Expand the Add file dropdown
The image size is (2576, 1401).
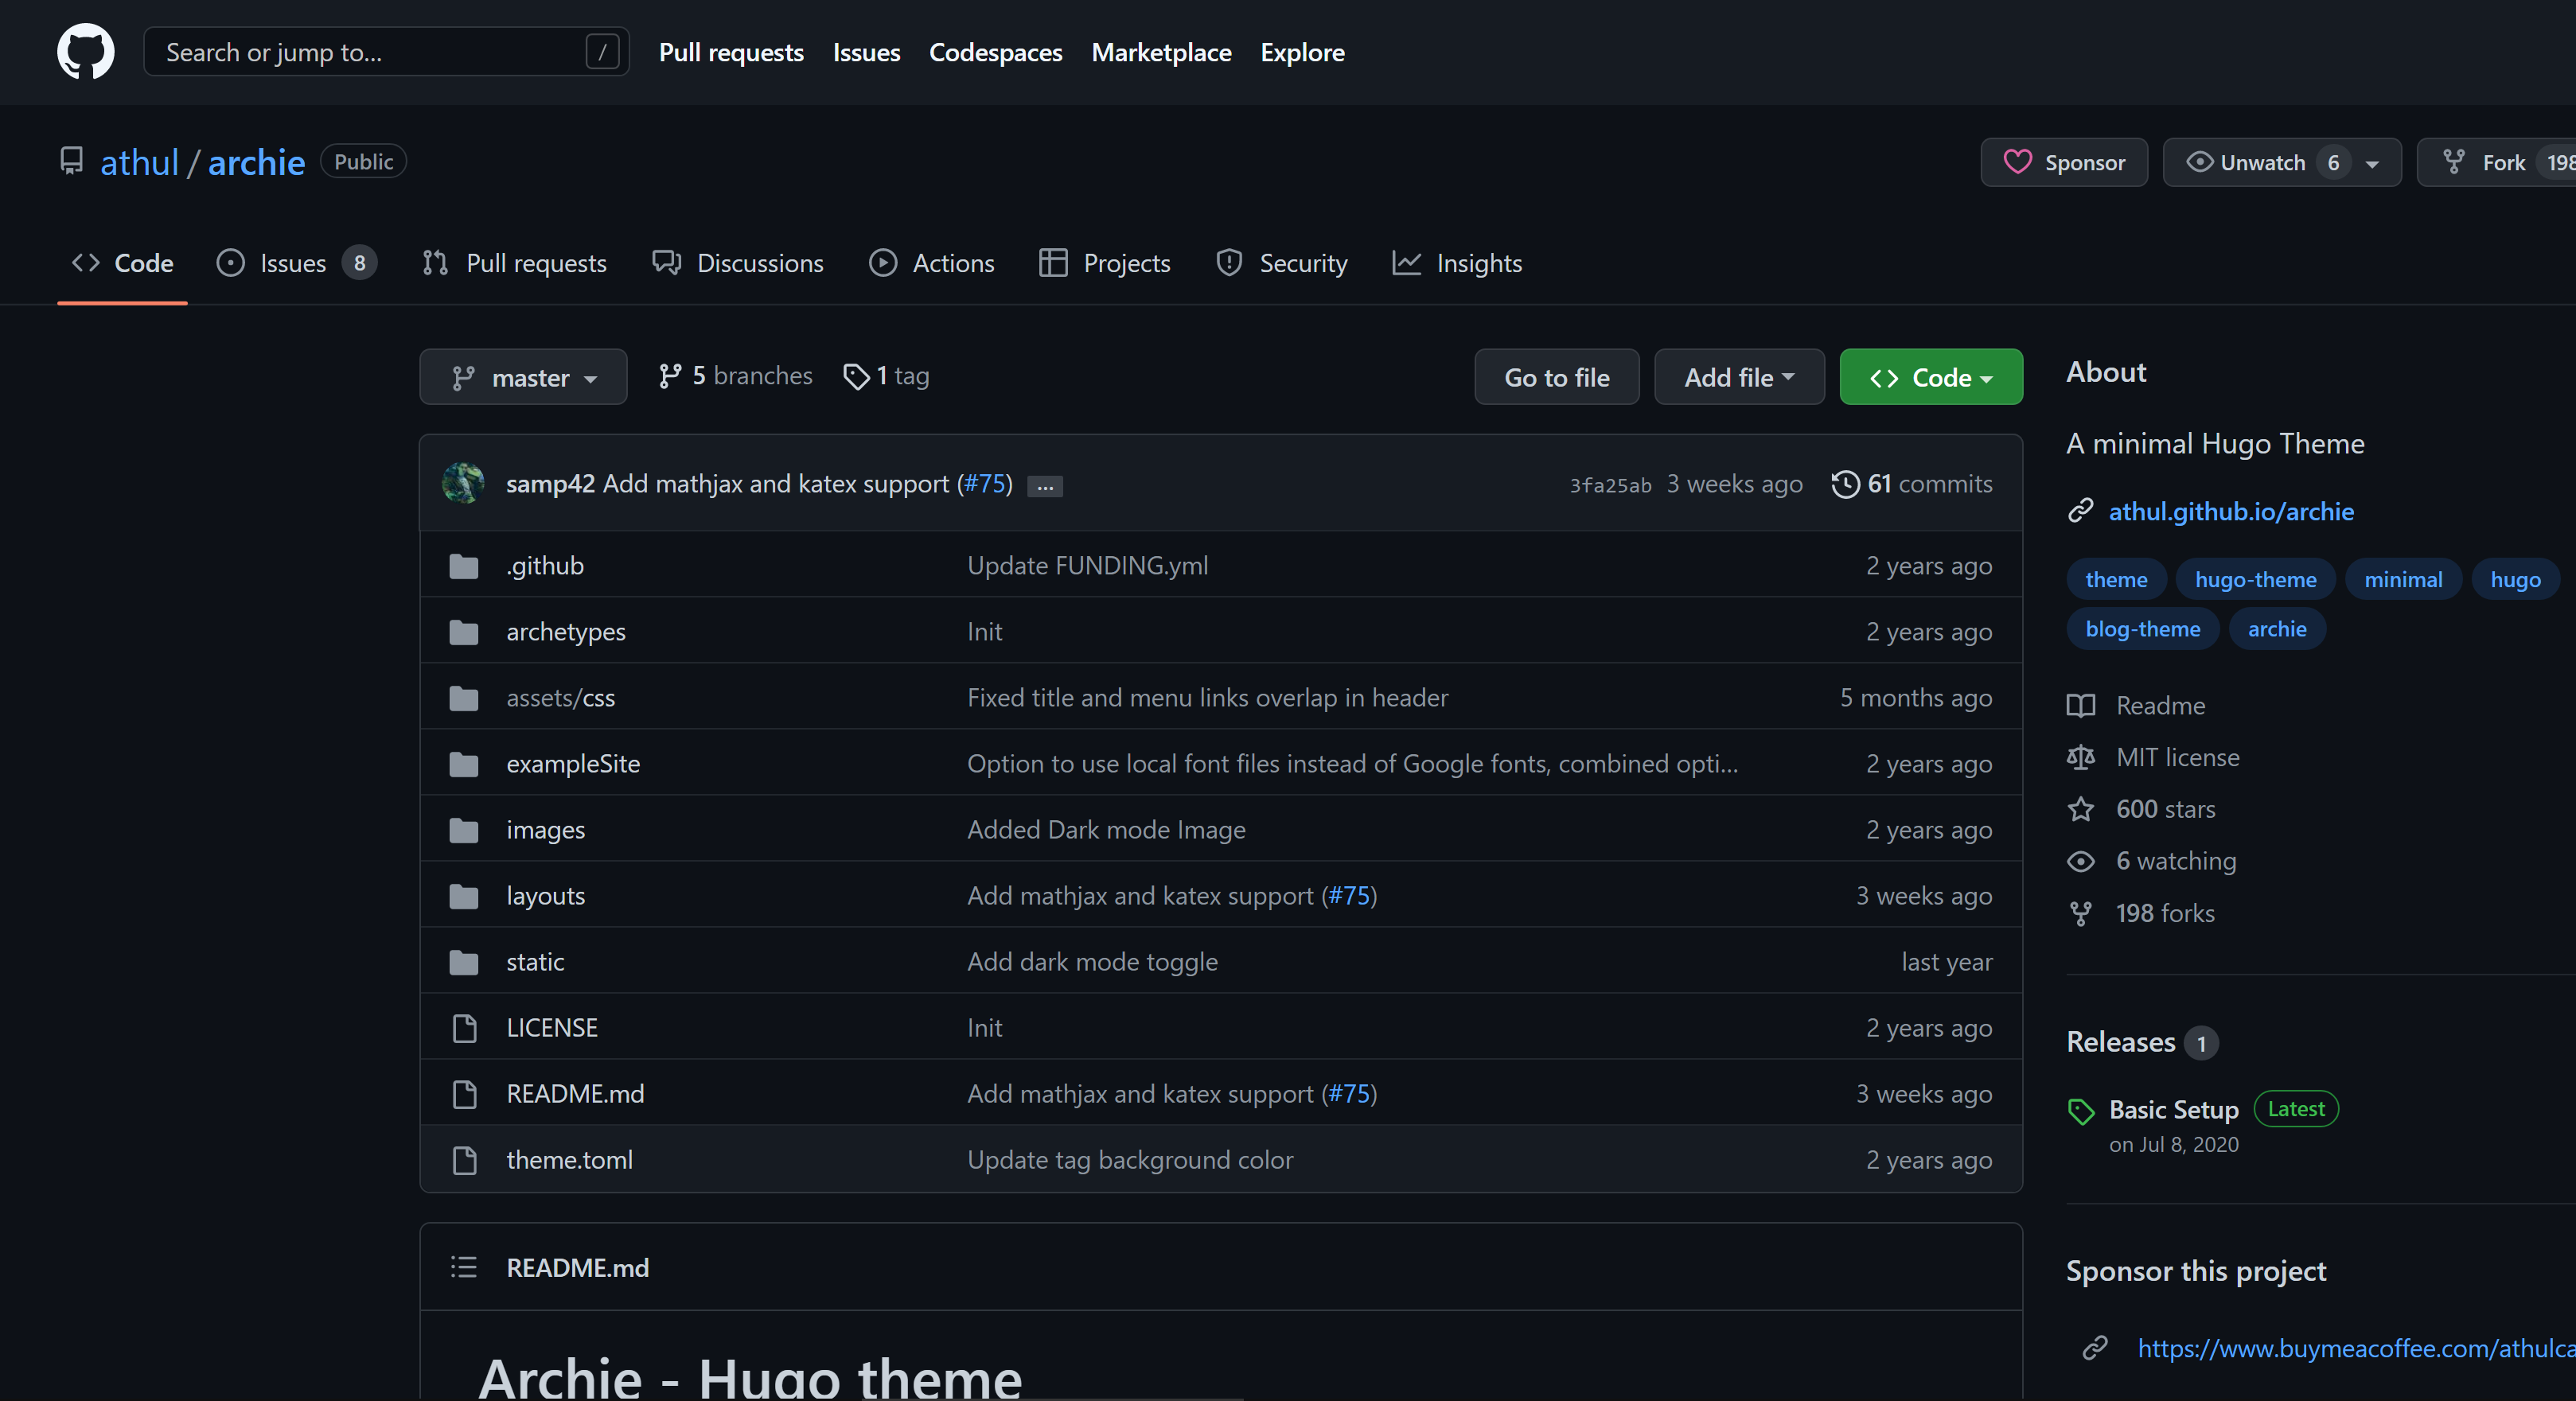1739,377
